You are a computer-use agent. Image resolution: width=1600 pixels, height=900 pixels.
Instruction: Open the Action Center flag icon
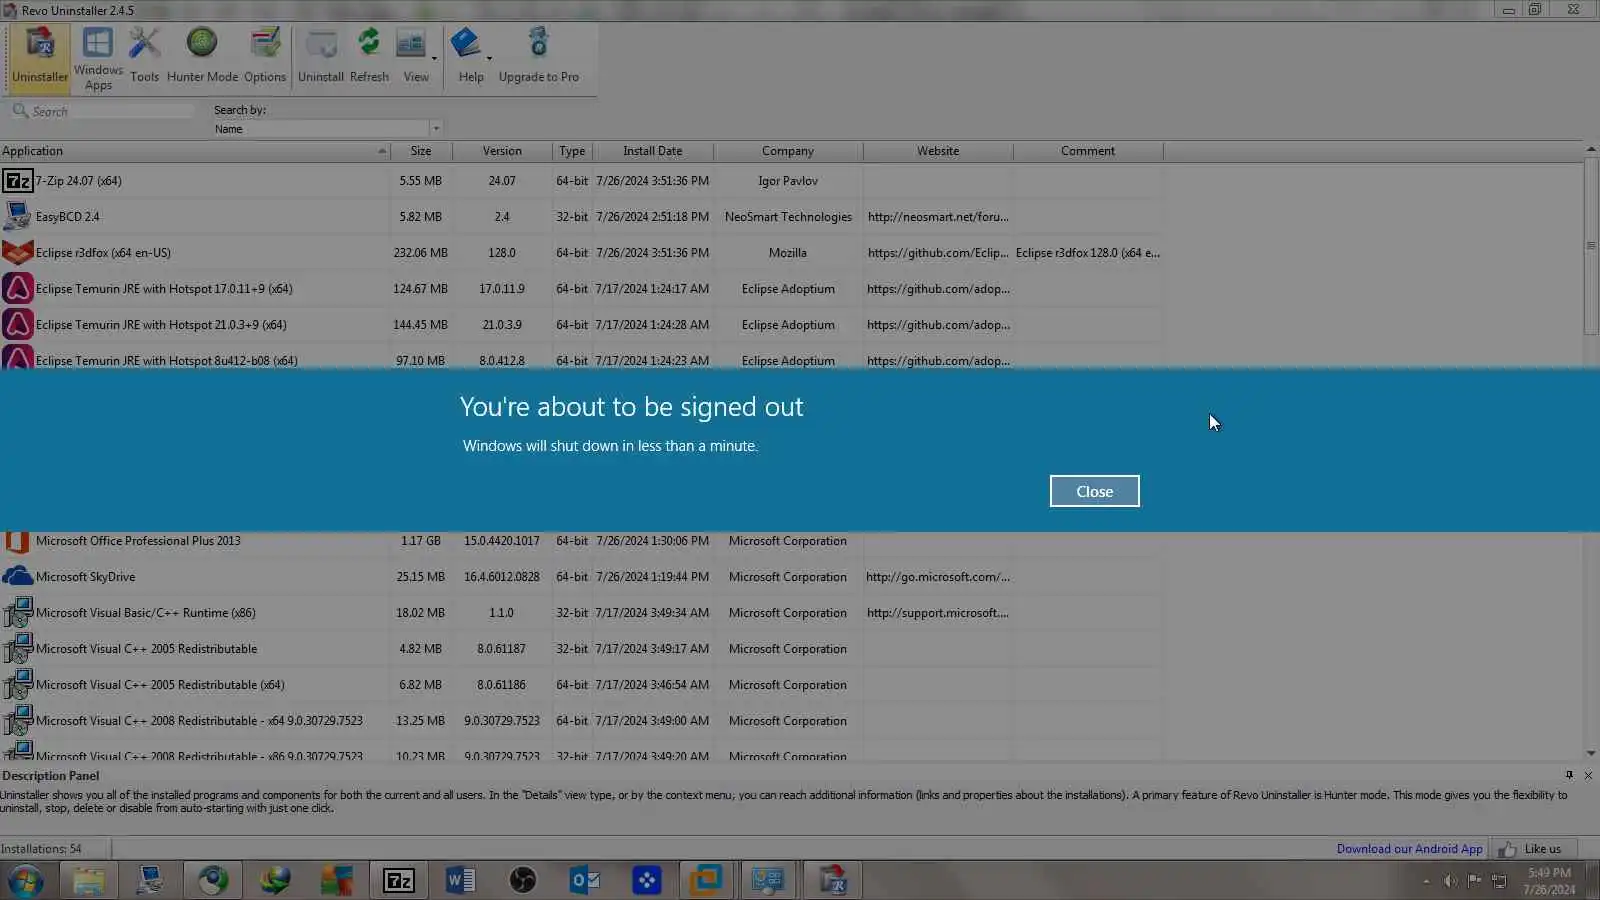coord(1474,881)
